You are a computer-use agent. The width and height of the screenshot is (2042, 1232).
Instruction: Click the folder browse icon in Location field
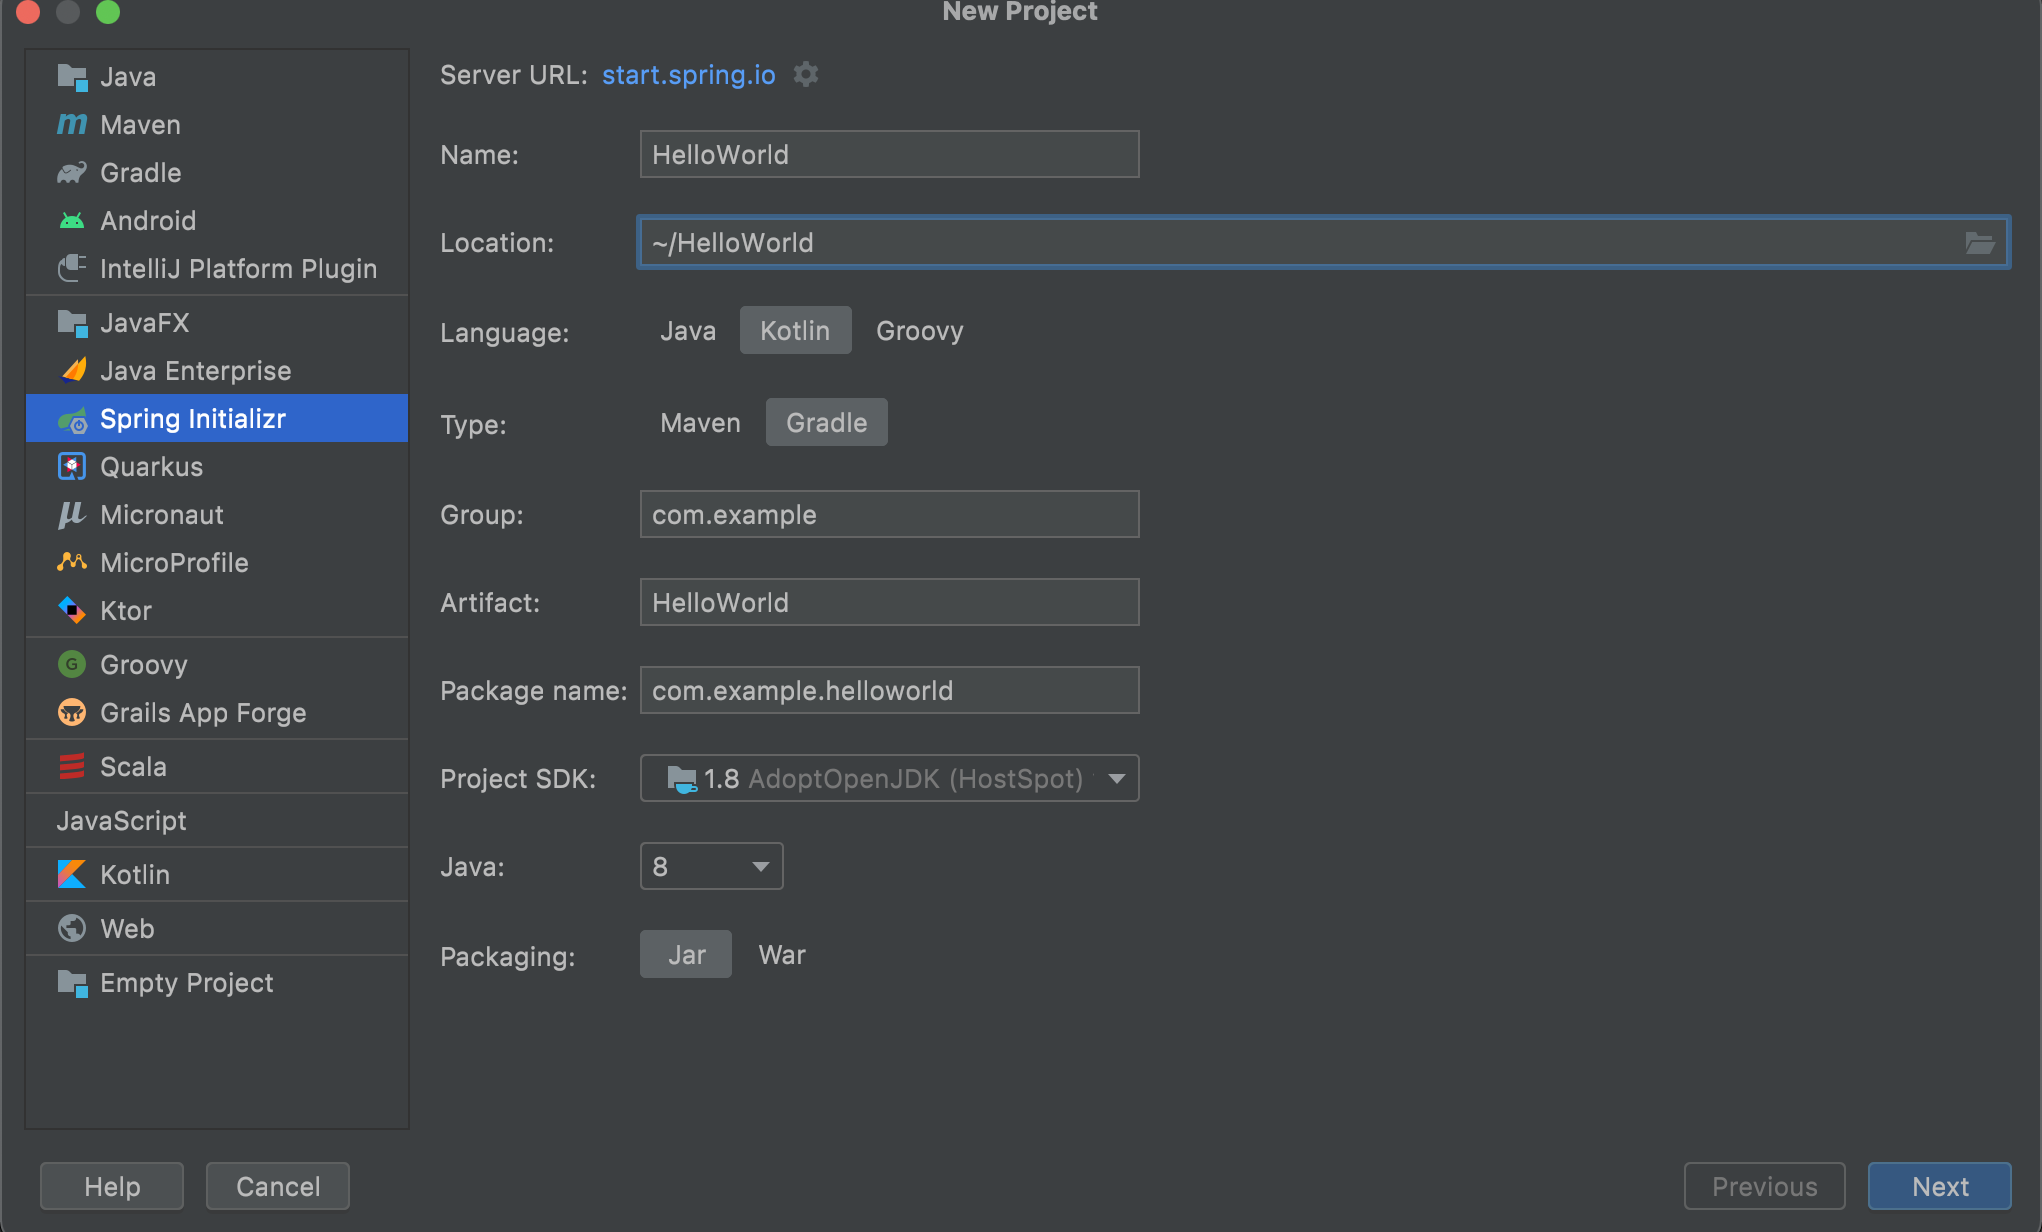coord(1979,243)
